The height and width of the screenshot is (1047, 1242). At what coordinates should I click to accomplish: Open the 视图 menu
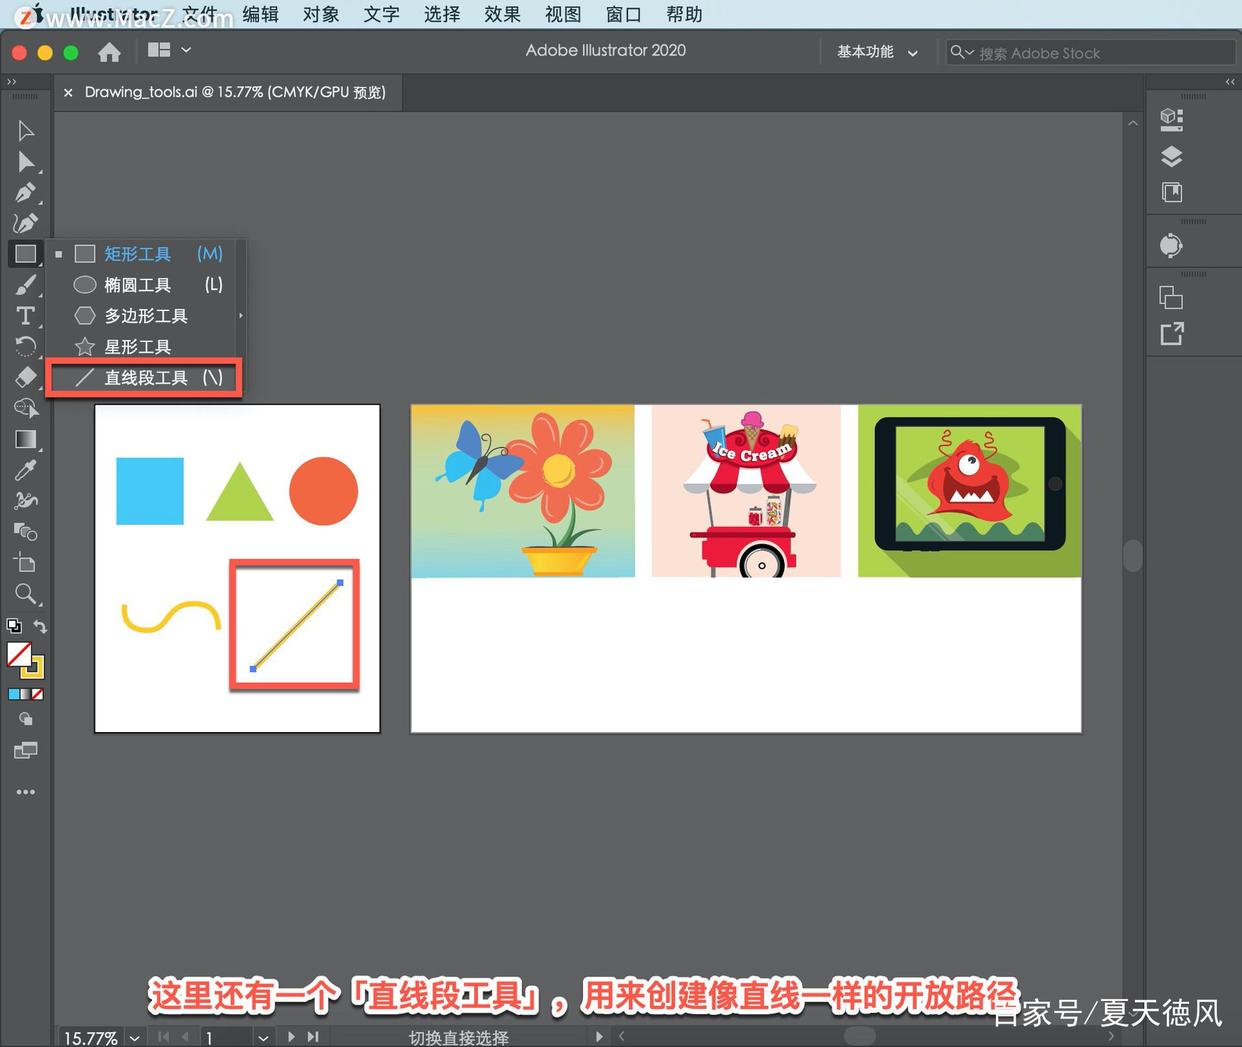click(563, 14)
